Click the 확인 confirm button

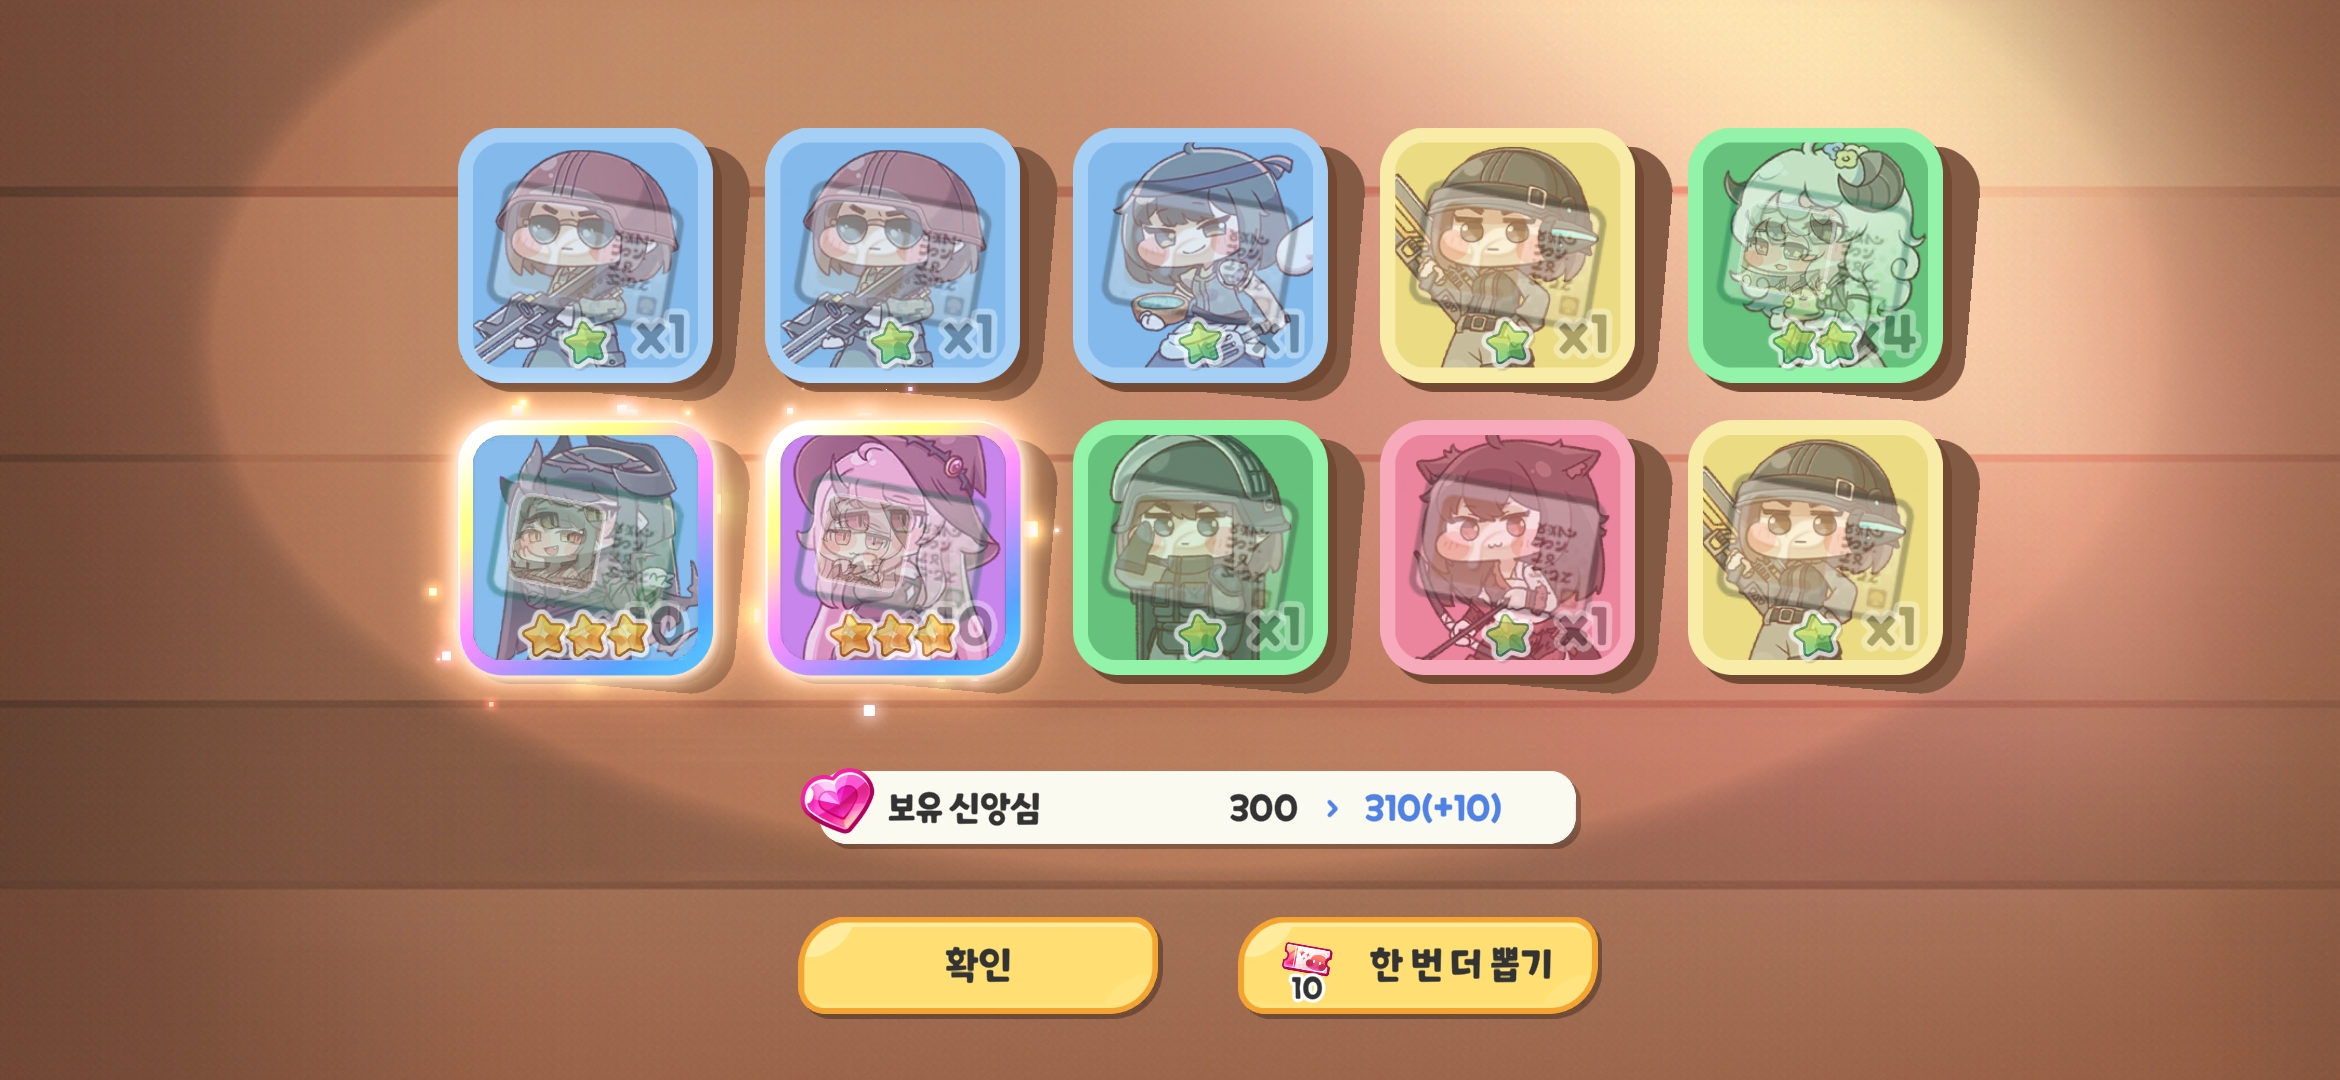(x=978, y=965)
